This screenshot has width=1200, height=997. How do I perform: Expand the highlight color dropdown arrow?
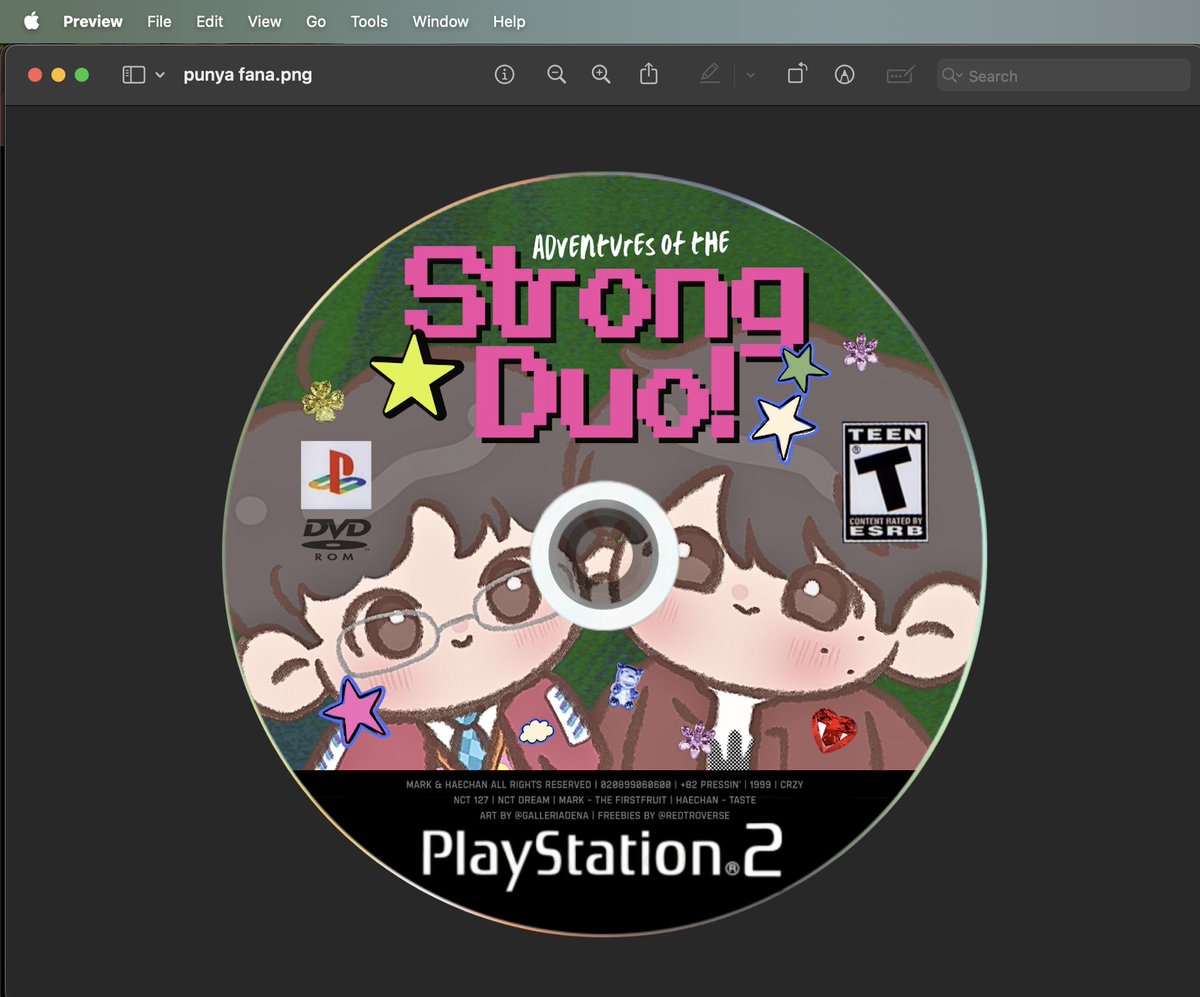pos(751,75)
